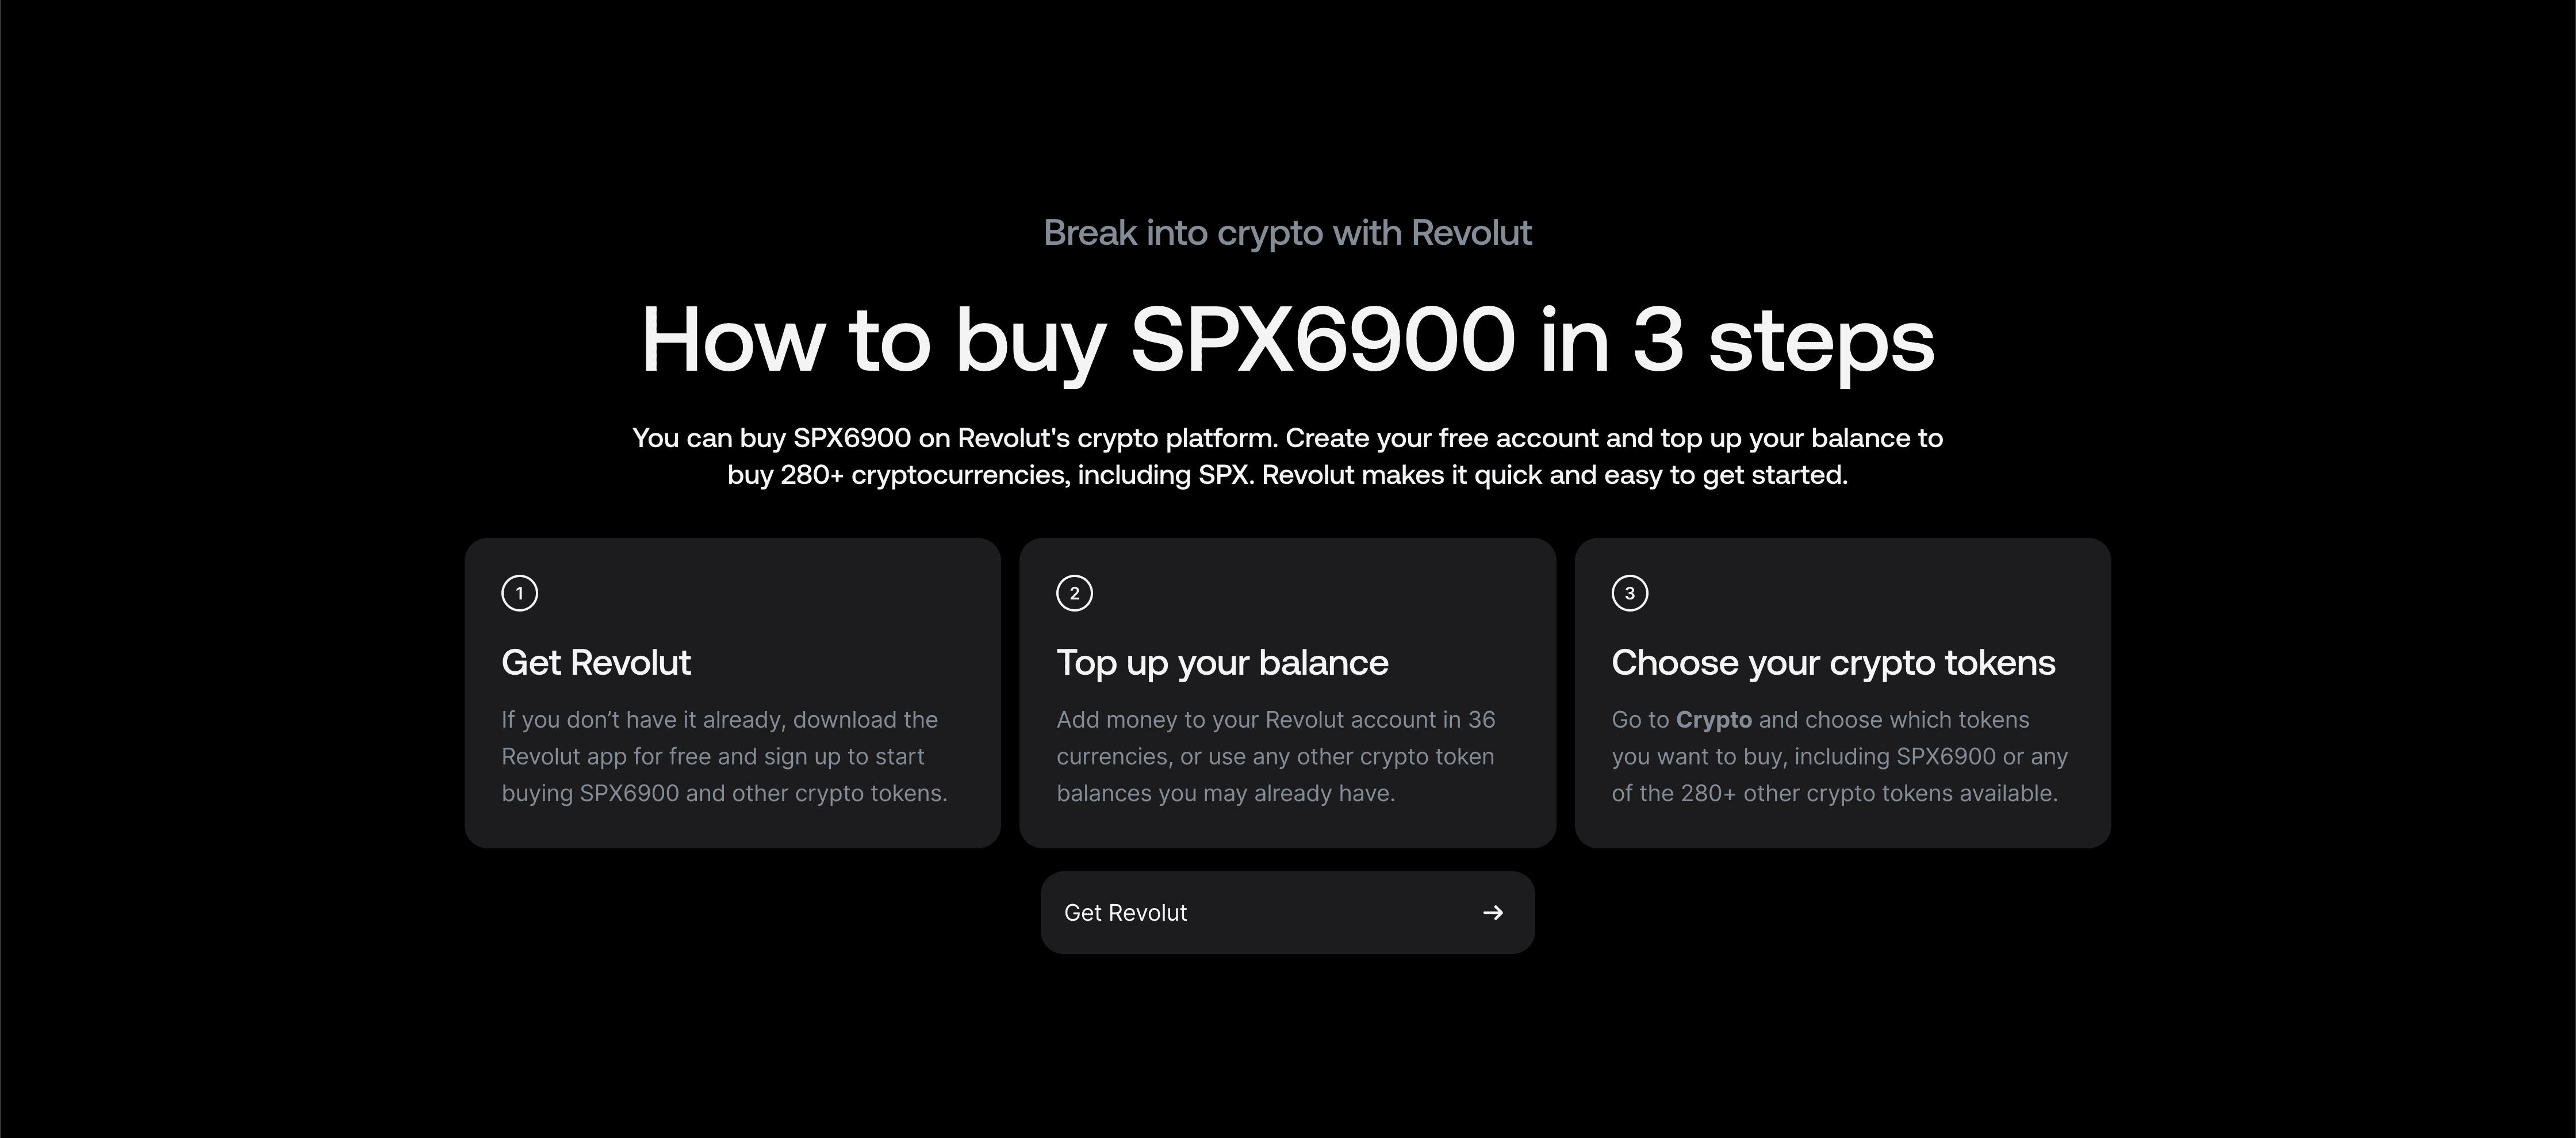
Task: Click the How to buy SPX6900 heading
Action: point(1288,341)
